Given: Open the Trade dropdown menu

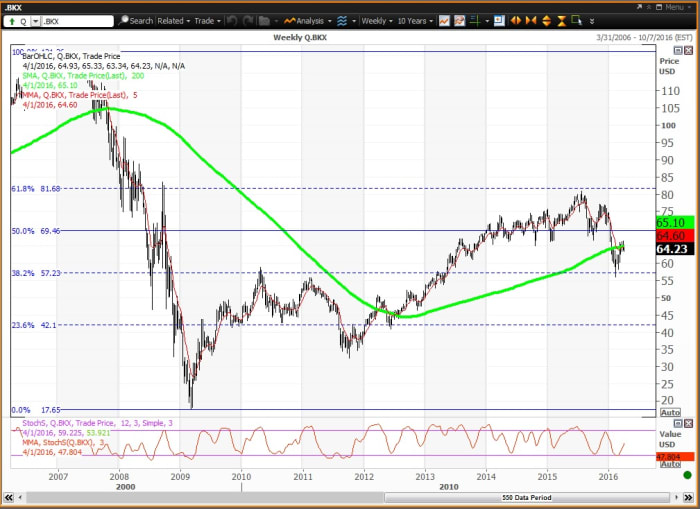Looking at the screenshot, I should coord(207,21).
